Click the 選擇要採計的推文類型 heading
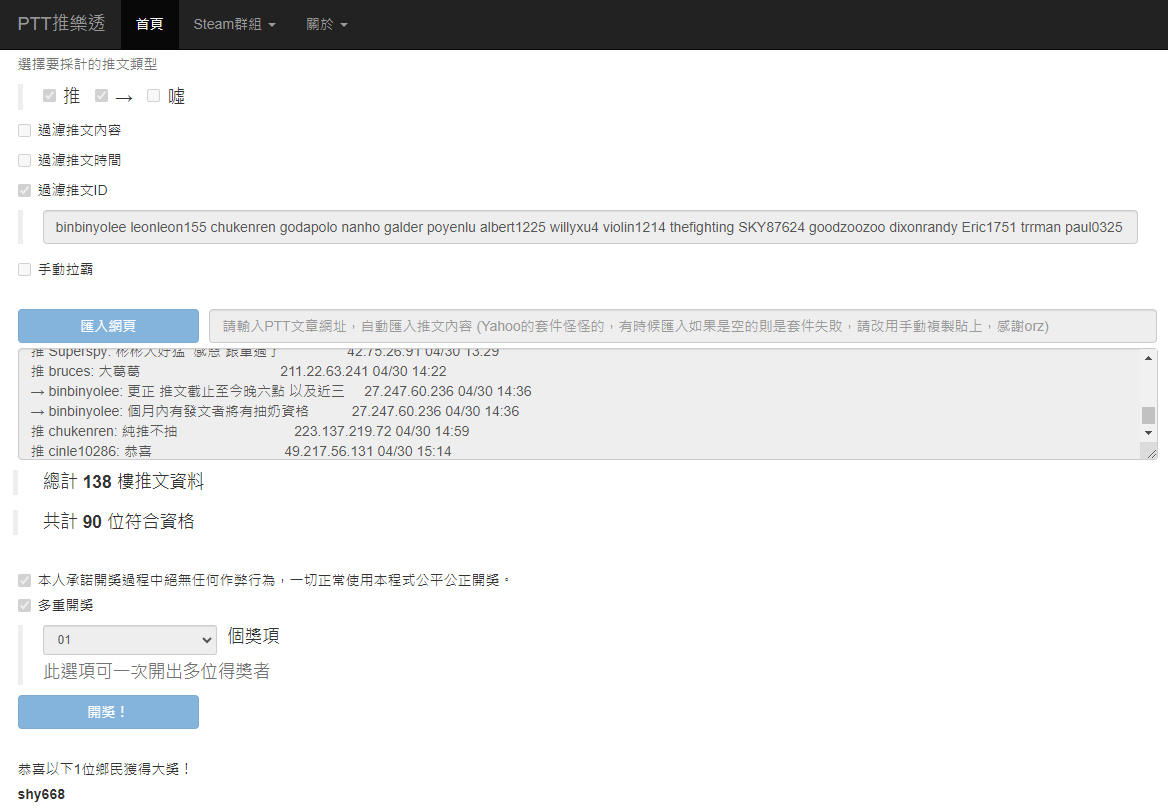1168x812 pixels. 87,64
